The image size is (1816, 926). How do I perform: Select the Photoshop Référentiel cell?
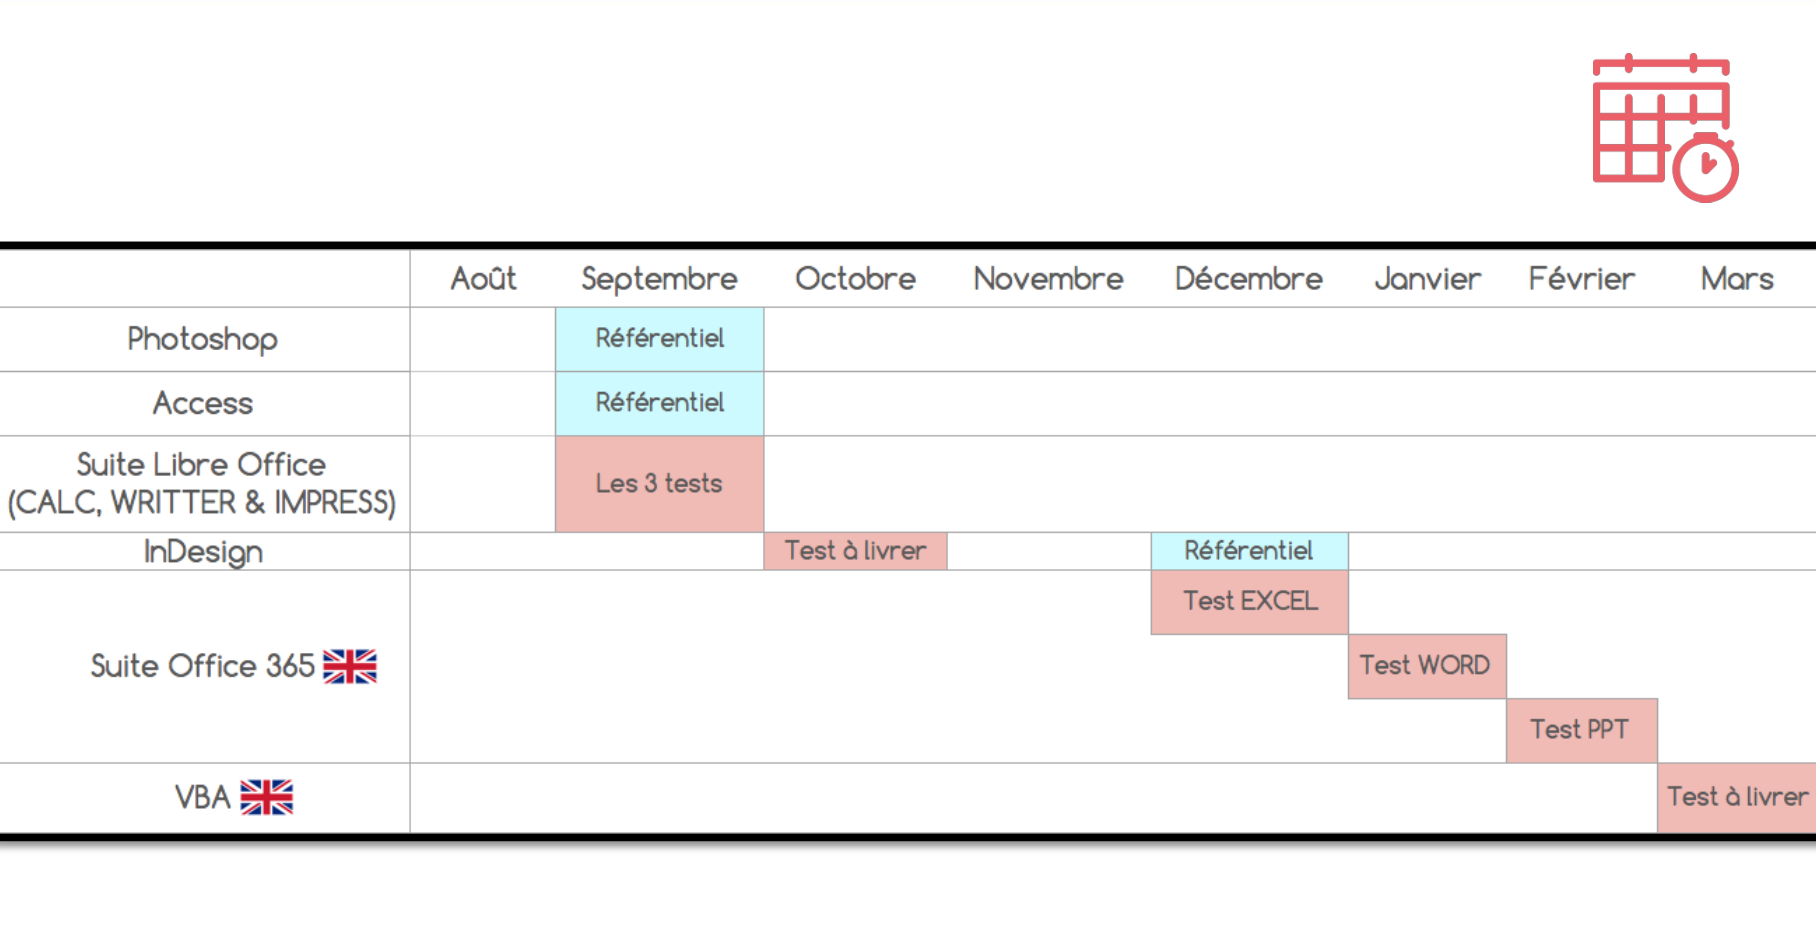[x=659, y=339]
